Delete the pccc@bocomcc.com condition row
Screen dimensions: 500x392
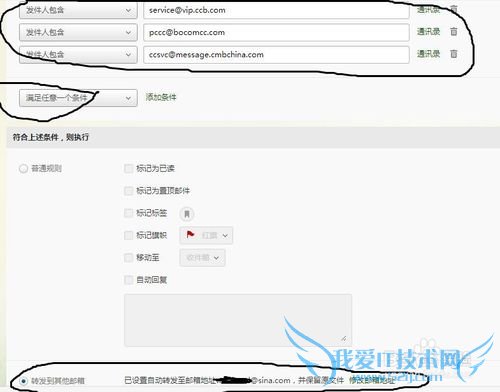click(x=454, y=32)
